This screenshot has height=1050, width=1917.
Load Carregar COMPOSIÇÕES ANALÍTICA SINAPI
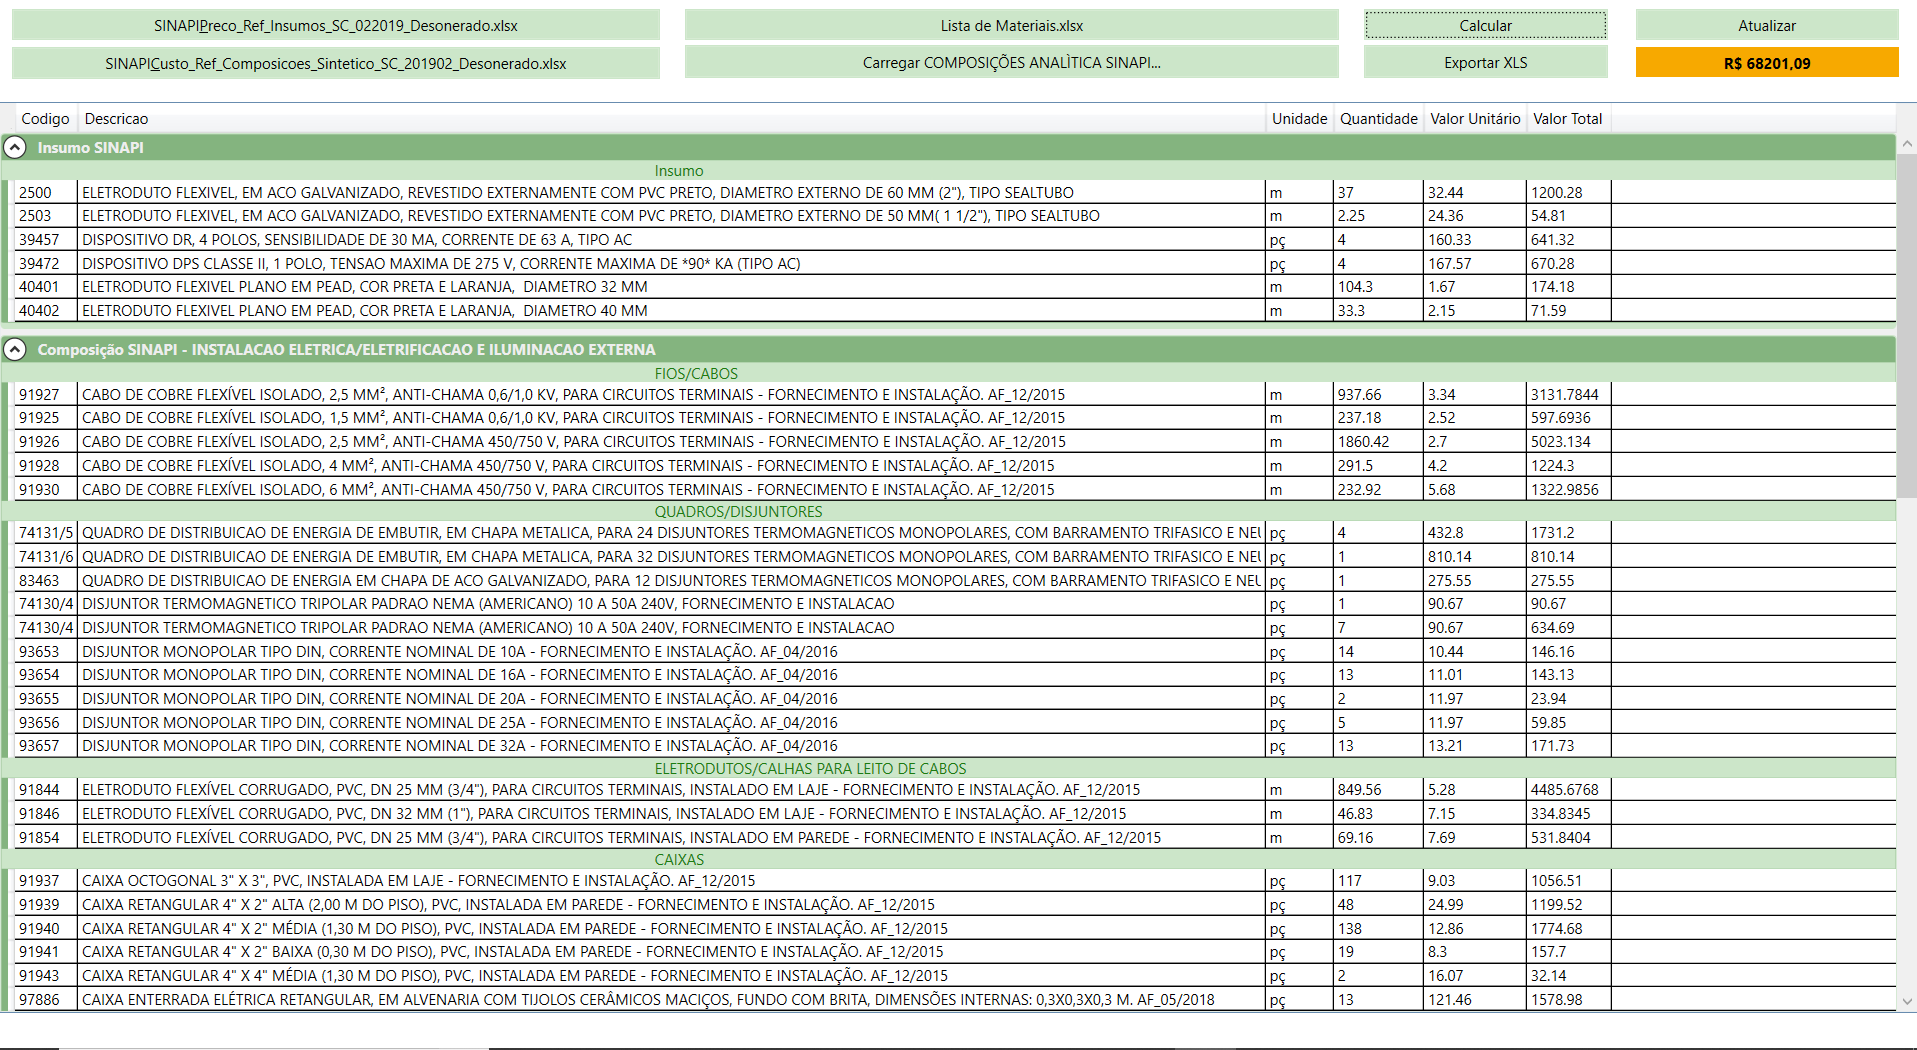click(x=1011, y=63)
